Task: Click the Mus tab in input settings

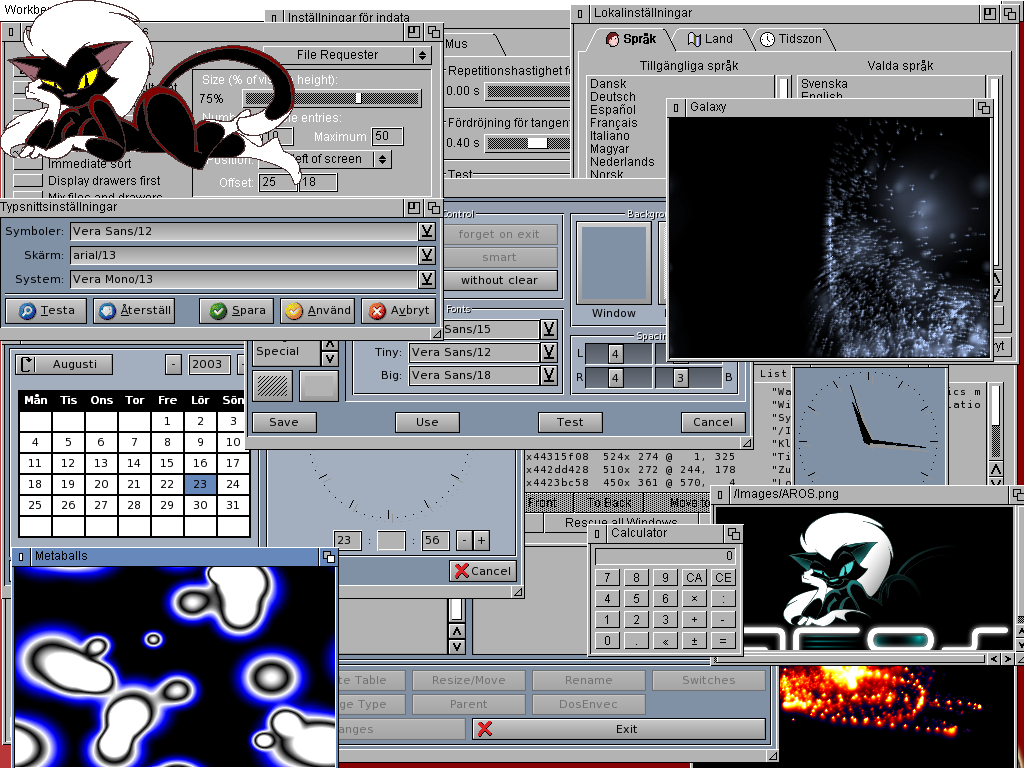Action: (456, 44)
